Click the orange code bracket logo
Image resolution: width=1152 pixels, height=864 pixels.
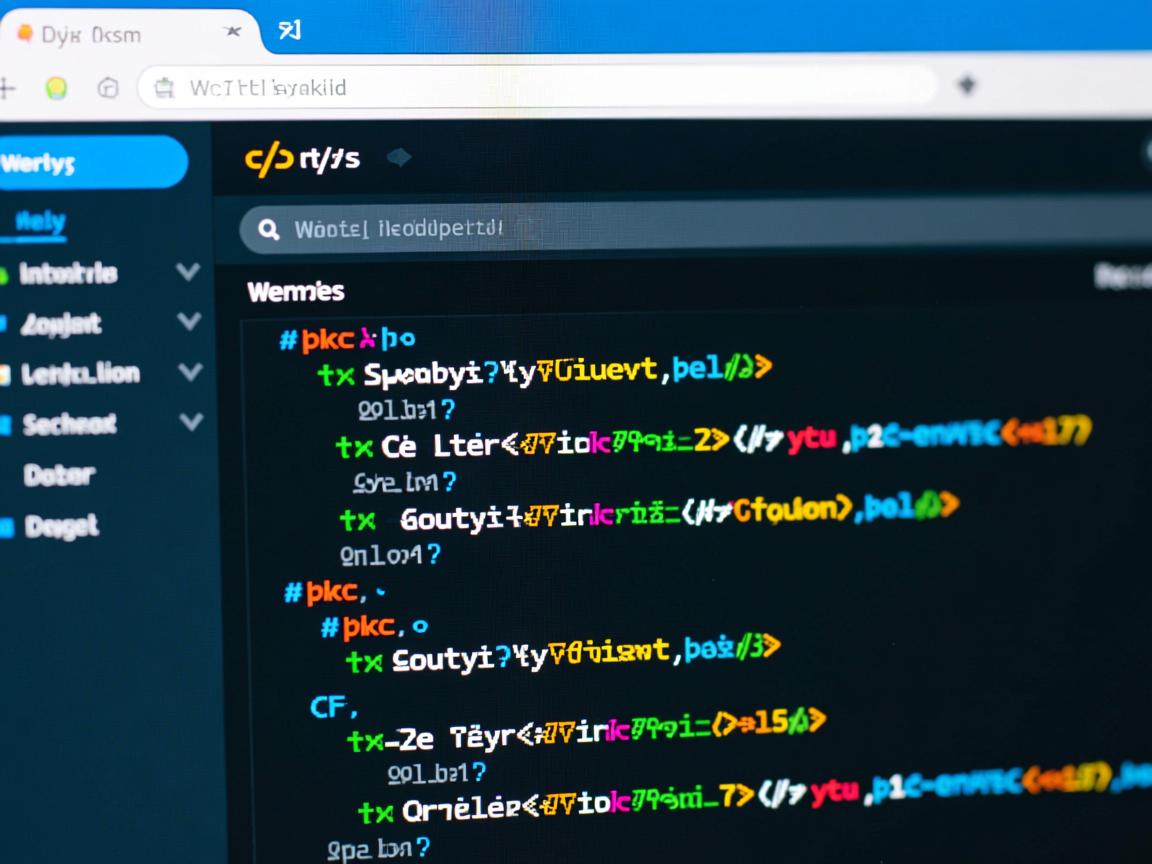coord(268,158)
